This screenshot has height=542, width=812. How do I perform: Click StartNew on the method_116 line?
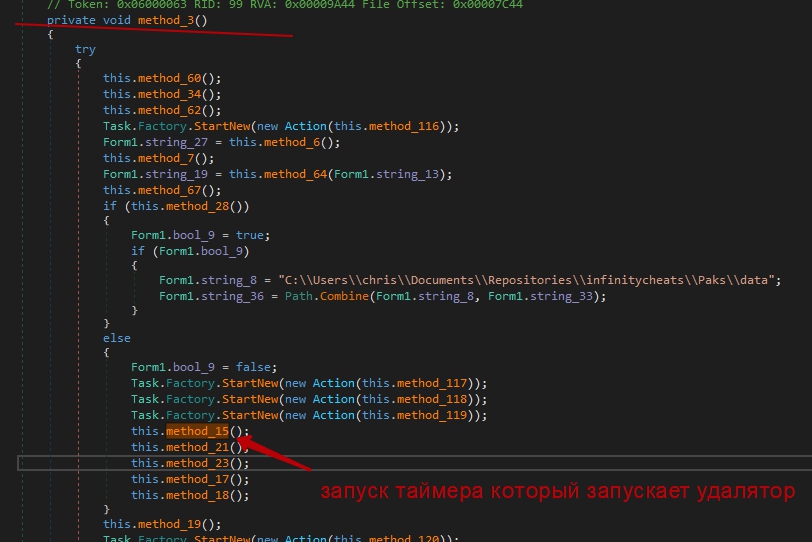(x=222, y=126)
